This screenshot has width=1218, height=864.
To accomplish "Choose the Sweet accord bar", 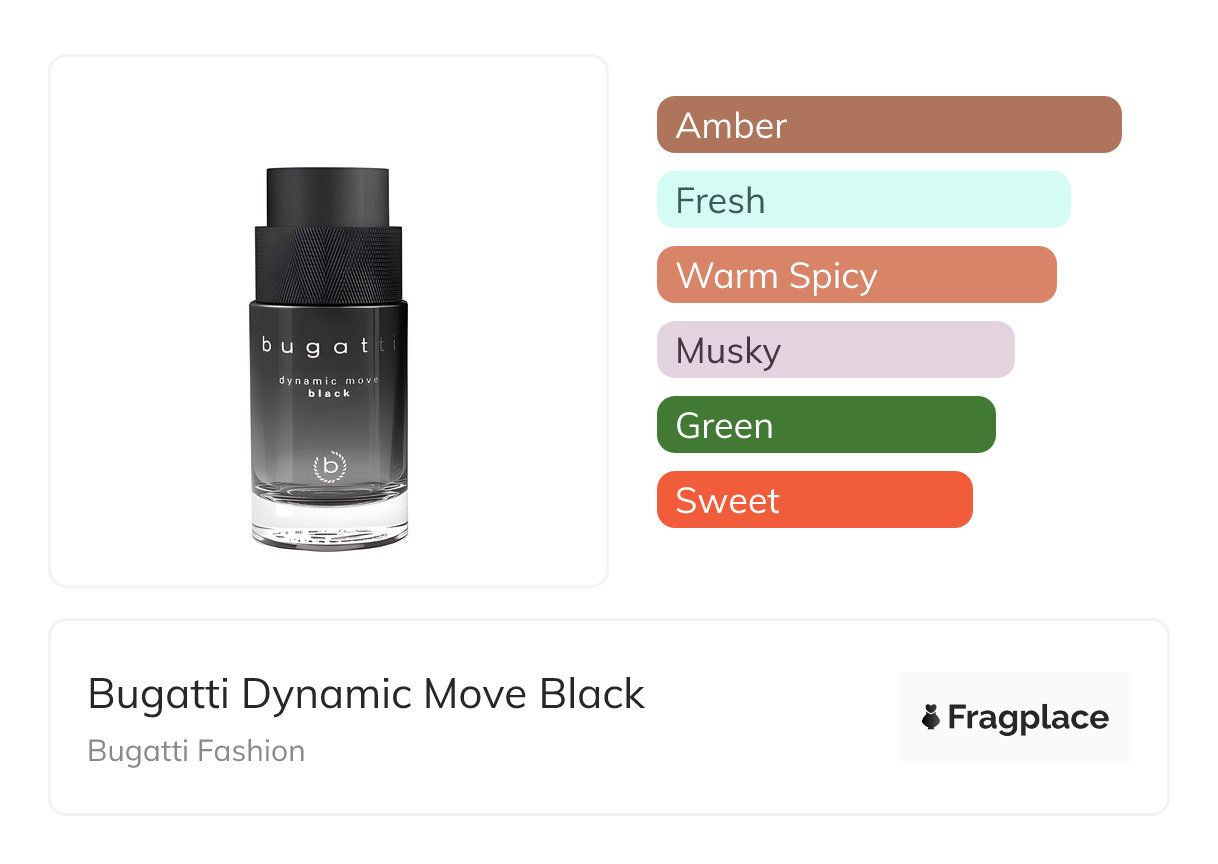I will pyautogui.click(x=814, y=500).
